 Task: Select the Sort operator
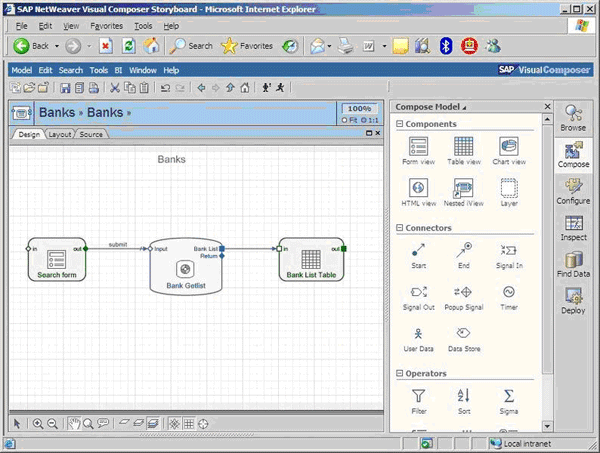click(x=464, y=402)
